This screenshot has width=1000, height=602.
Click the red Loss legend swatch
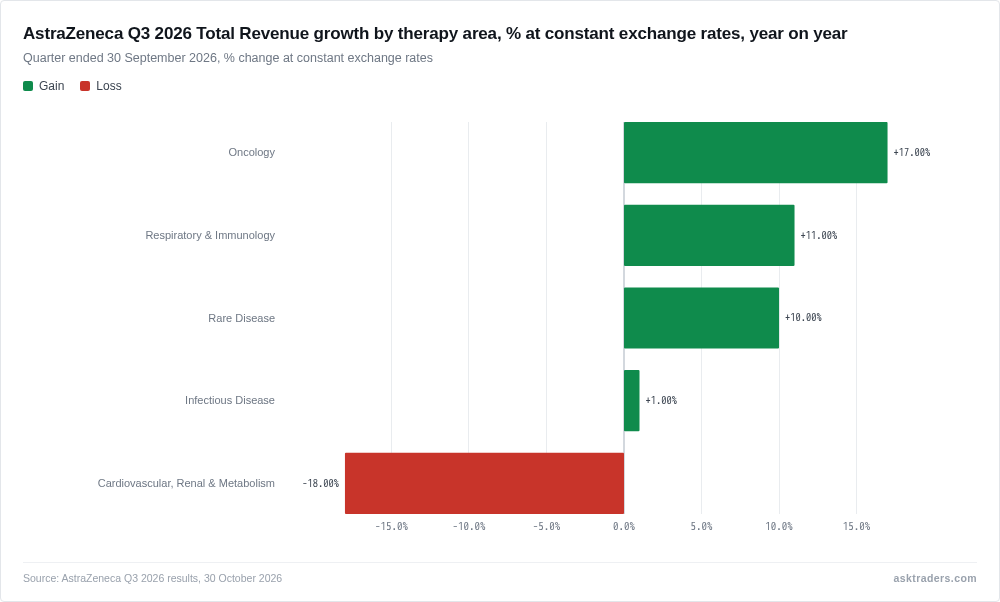(x=85, y=86)
